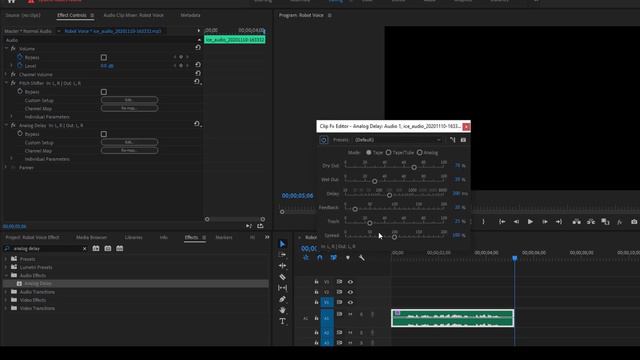Toggle V2 track eye visibility
640x360 pixels.
pyautogui.click(x=350, y=292)
